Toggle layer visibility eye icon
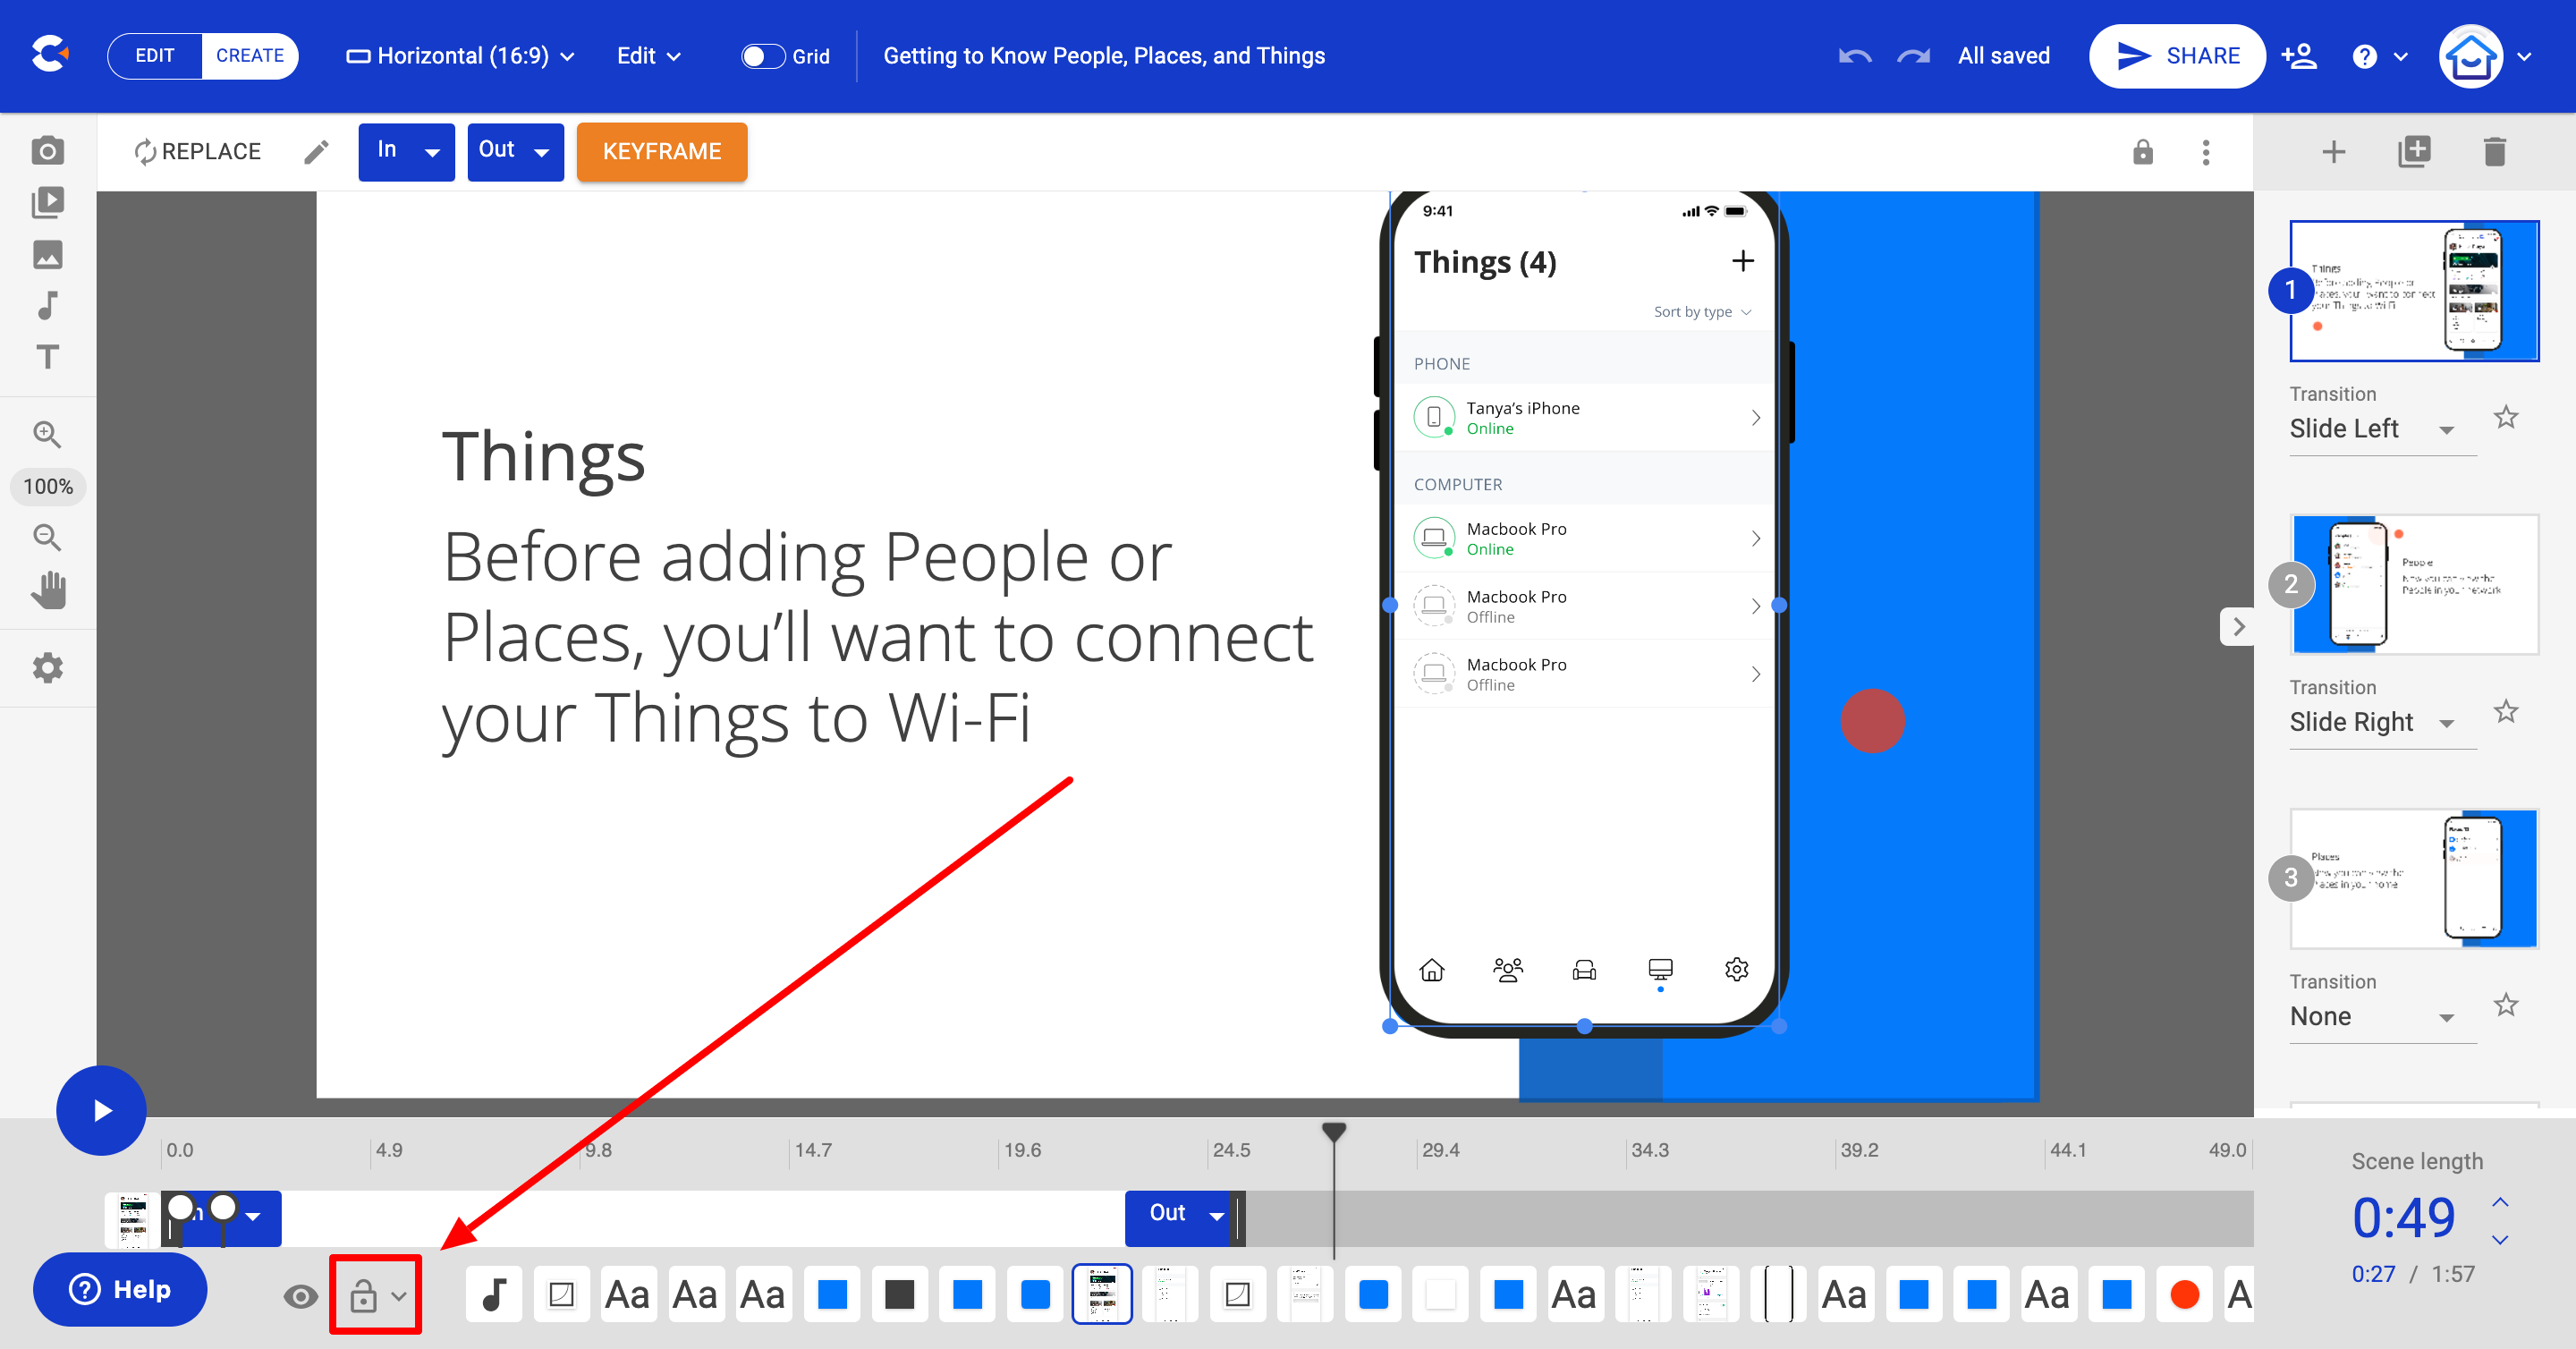Image resolution: width=2576 pixels, height=1349 pixels. point(300,1296)
